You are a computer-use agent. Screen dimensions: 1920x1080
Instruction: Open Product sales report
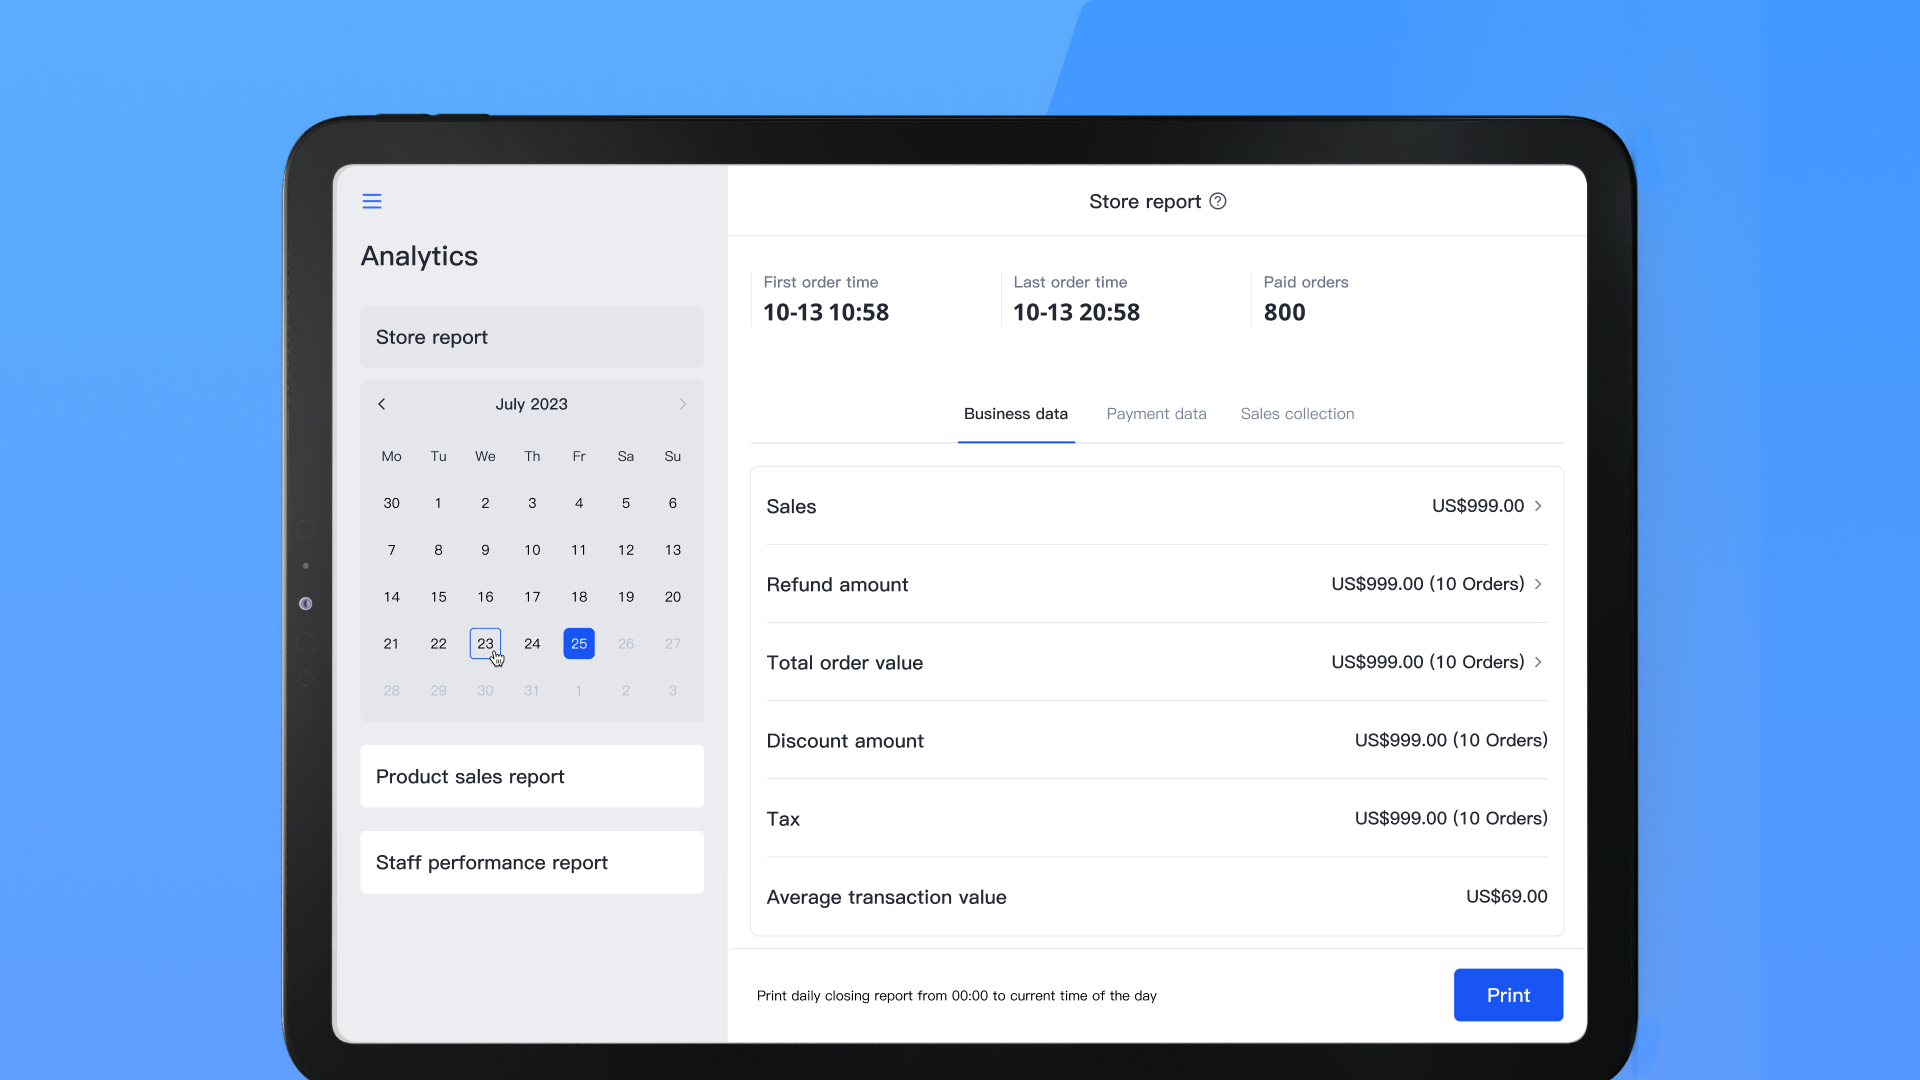pyautogui.click(x=532, y=777)
